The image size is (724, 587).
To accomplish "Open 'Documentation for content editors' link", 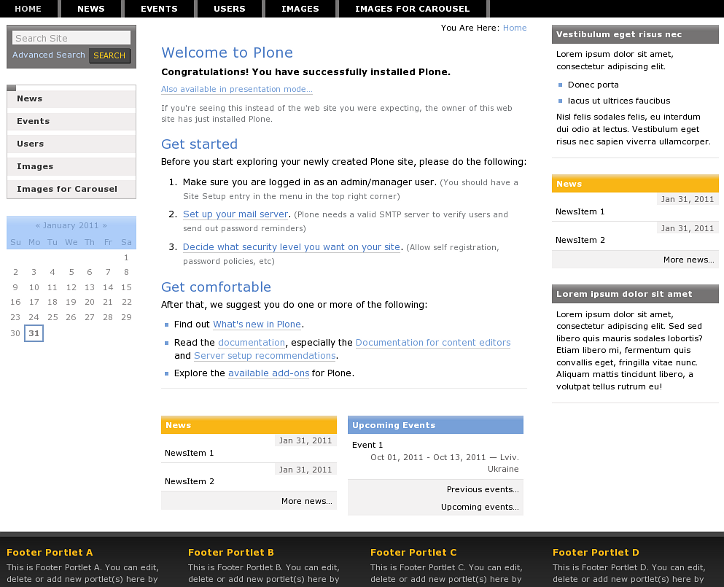I will [x=433, y=343].
